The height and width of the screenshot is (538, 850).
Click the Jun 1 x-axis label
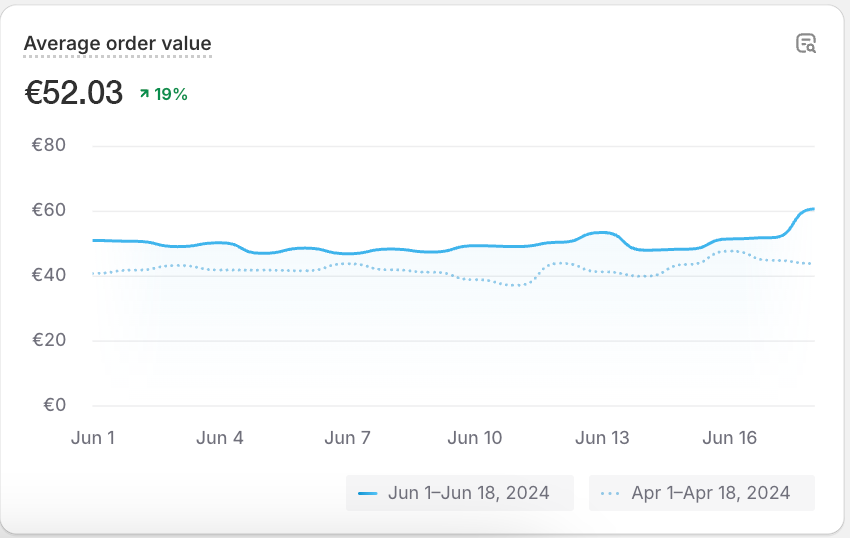[x=93, y=438]
